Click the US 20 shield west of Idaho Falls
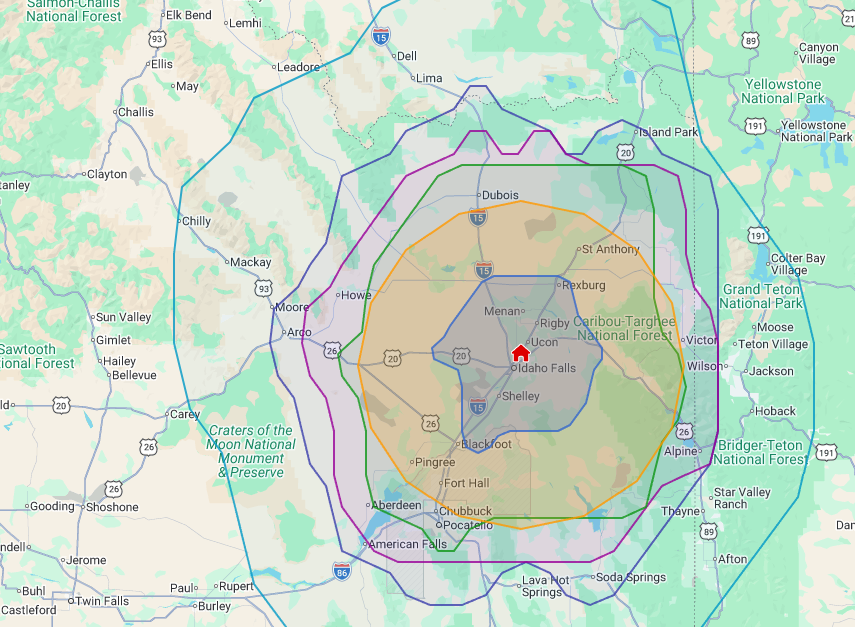The width and height of the screenshot is (855, 627). tap(461, 356)
